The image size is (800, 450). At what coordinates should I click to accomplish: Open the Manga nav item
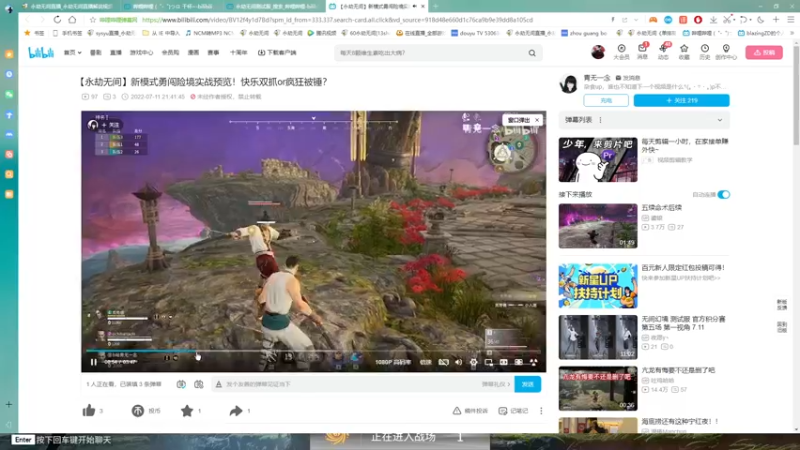(193, 53)
